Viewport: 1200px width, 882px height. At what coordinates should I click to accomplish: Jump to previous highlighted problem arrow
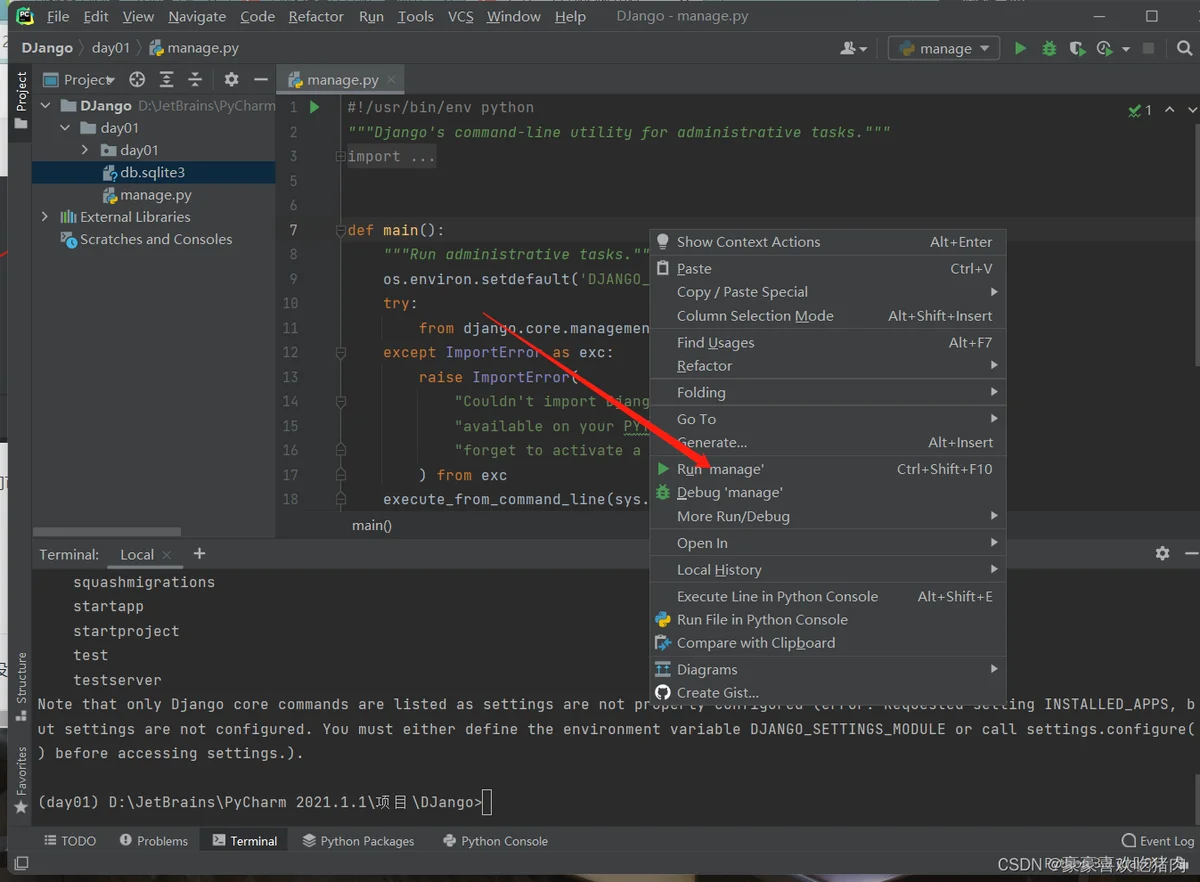pyautogui.click(x=1170, y=110)
